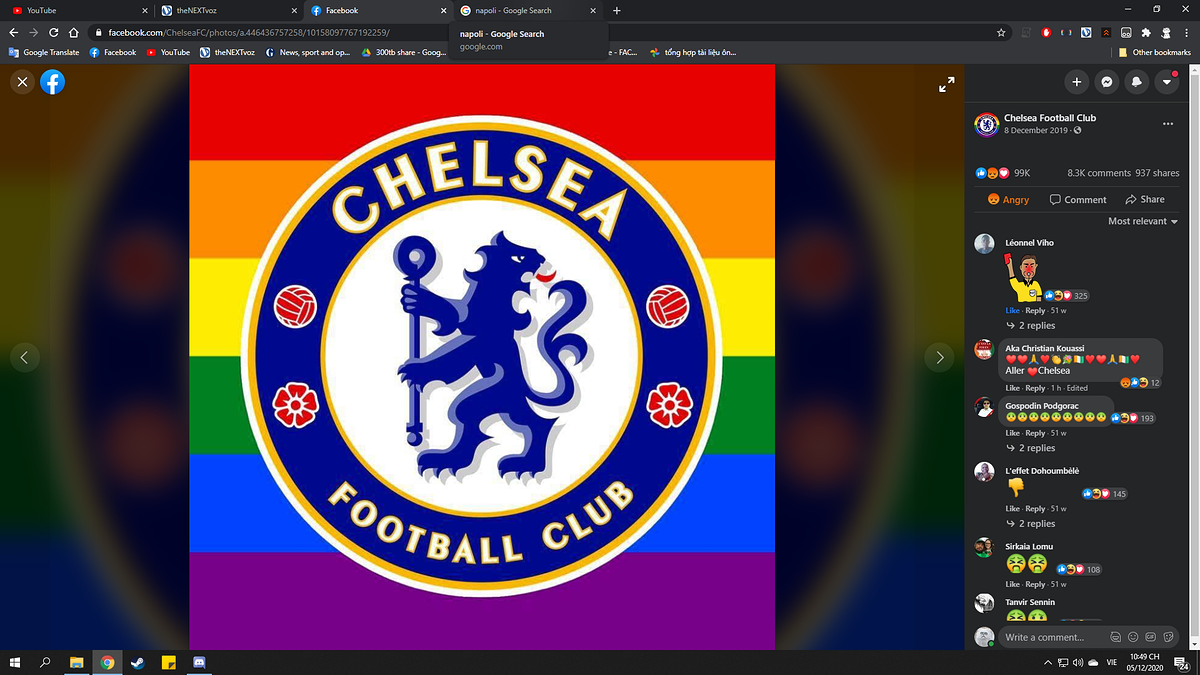The height and width of the screenshot is (675, 1200).
Task: Open the volume control in tray
Action: (x=1078, y=662)
